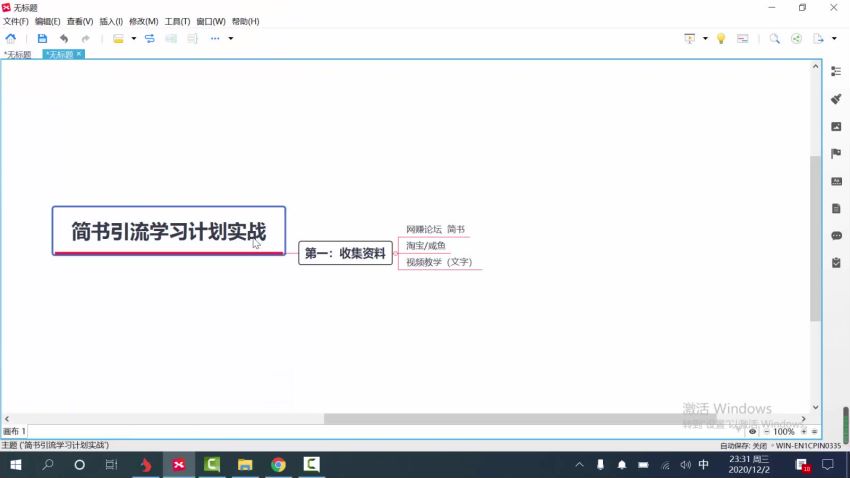Image resolution: width=850 pixels, height=478 pixels.
Task: Open the Outline panel in the right sidebar
Action: pos(836,71)
